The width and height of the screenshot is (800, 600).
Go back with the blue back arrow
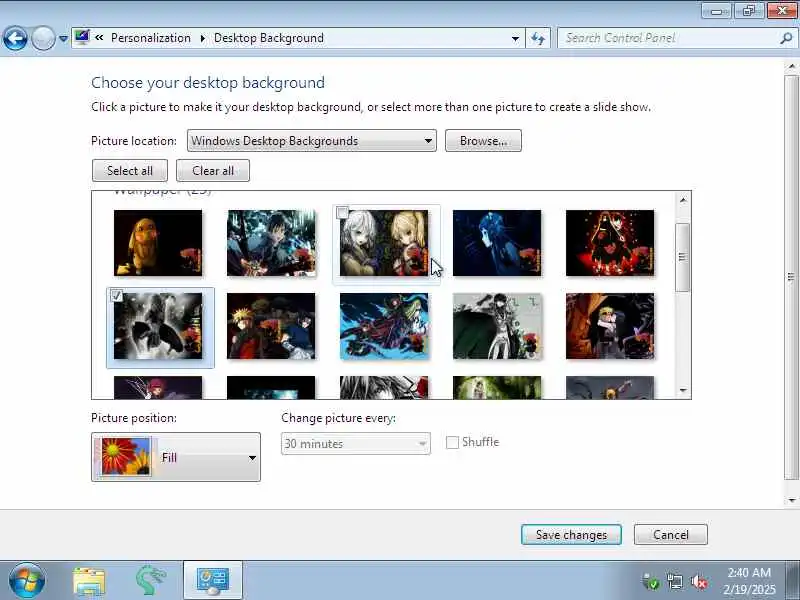[x=15, y=38]
